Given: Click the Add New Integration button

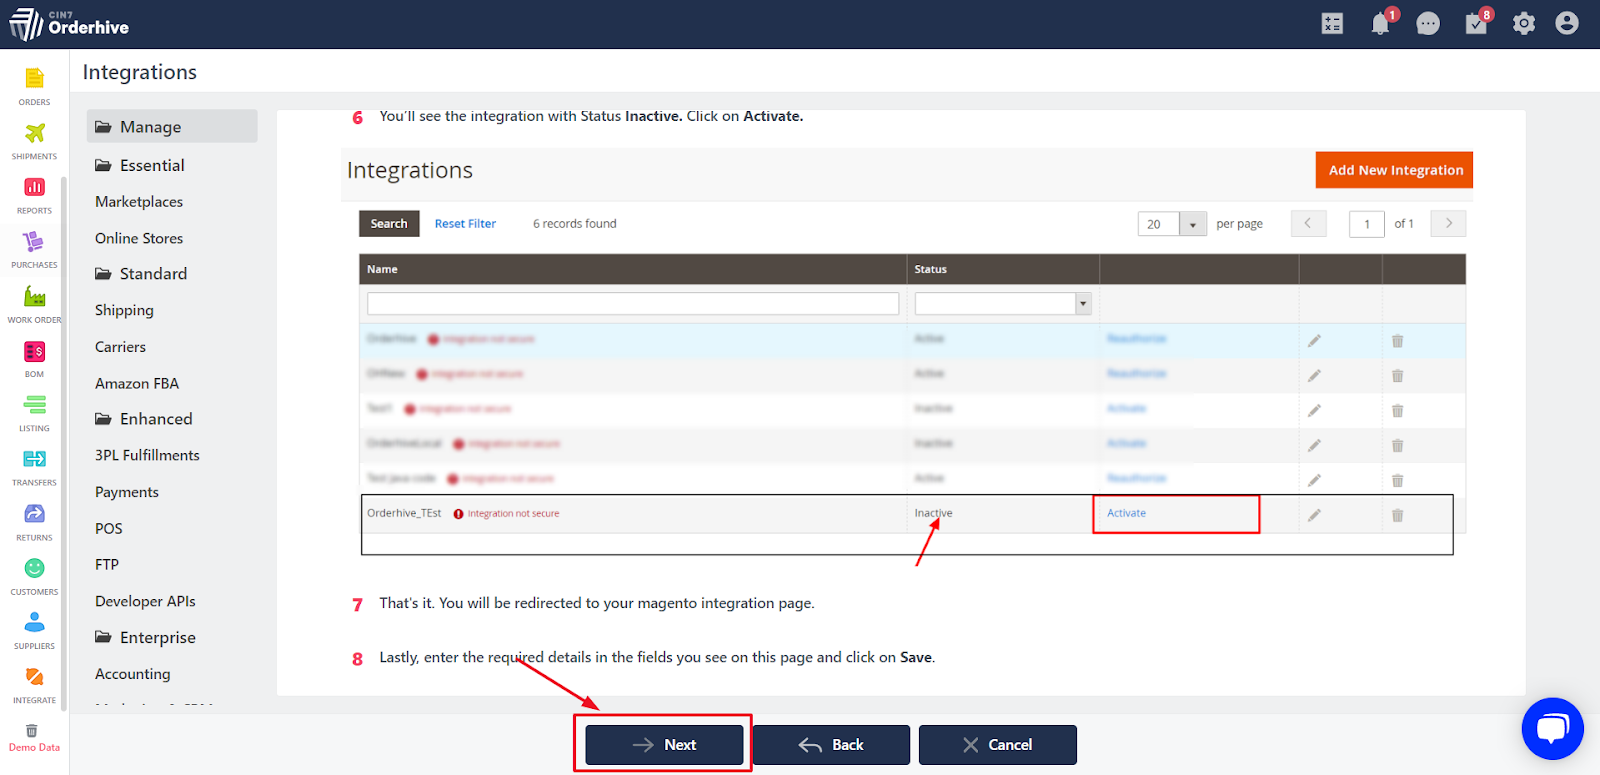Looking at the screenshot, I should coord(1395,170).
